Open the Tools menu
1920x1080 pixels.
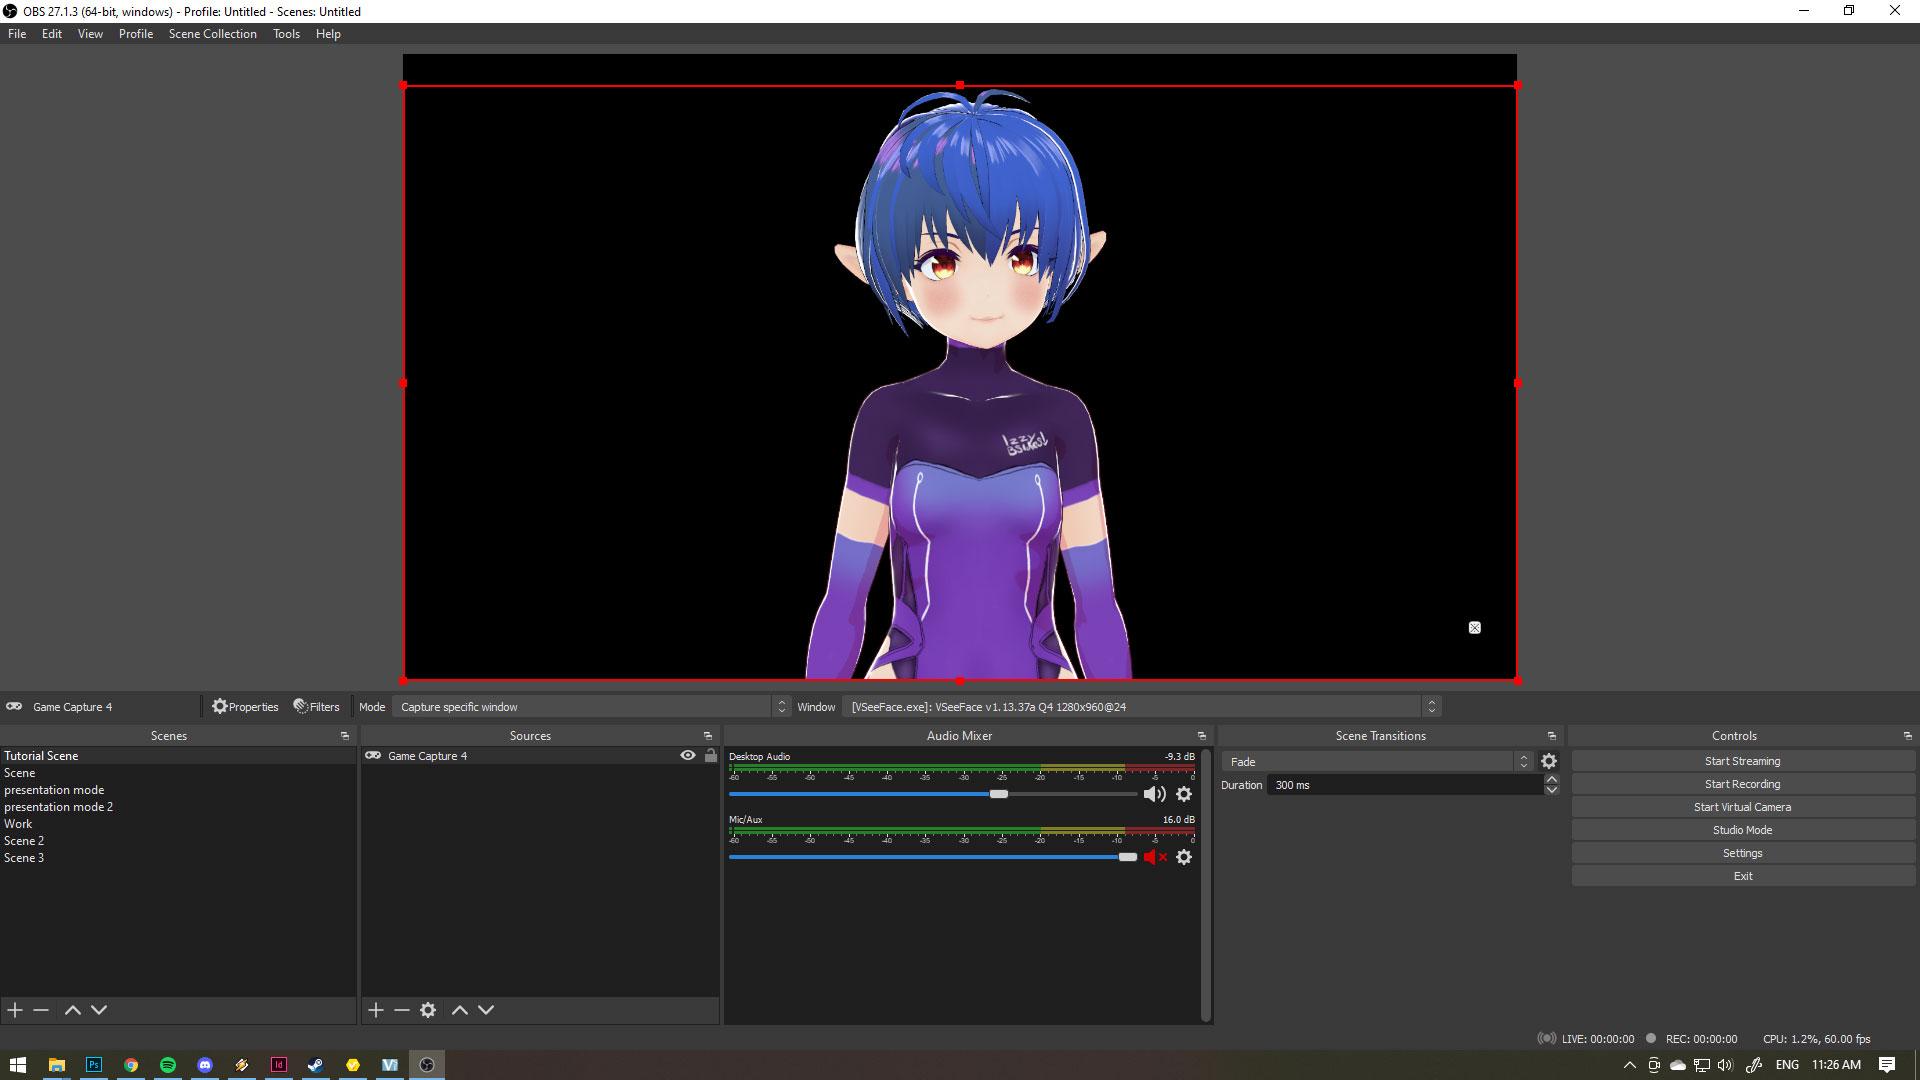(287, 34)
